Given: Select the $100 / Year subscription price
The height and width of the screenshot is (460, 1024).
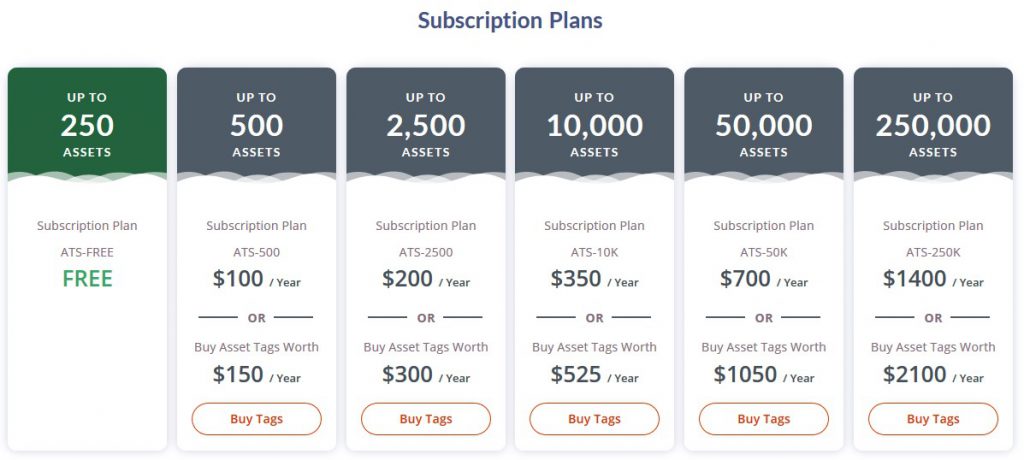Looking at the screenshot, I should (256, 280).
